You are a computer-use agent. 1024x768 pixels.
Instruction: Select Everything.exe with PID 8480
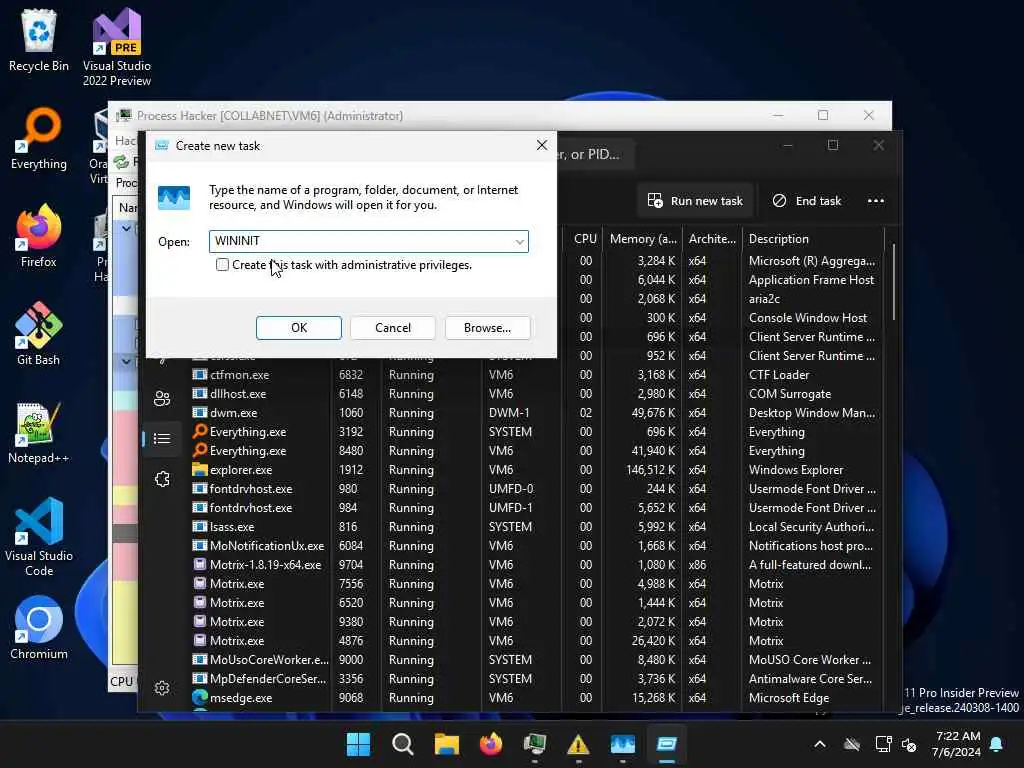(x=536, y=451)
